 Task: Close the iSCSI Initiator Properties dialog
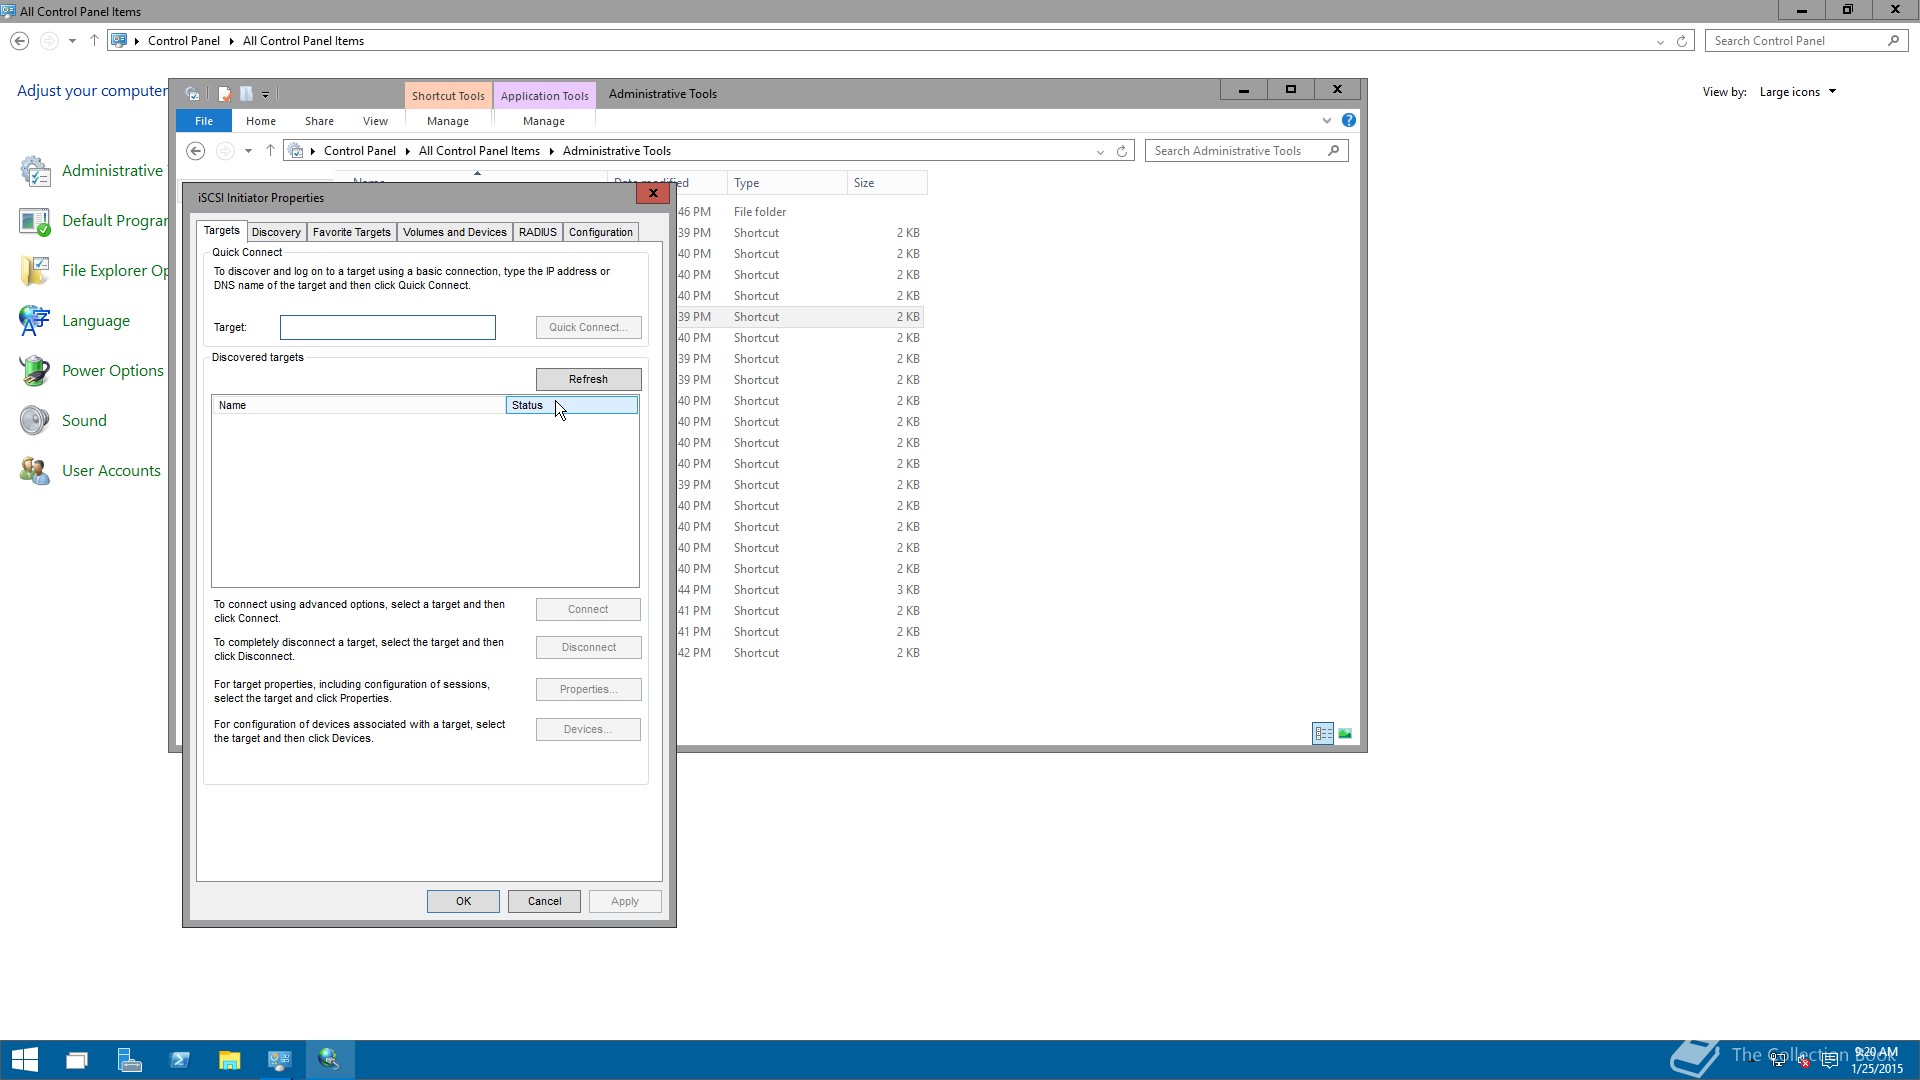click(653, 193)
